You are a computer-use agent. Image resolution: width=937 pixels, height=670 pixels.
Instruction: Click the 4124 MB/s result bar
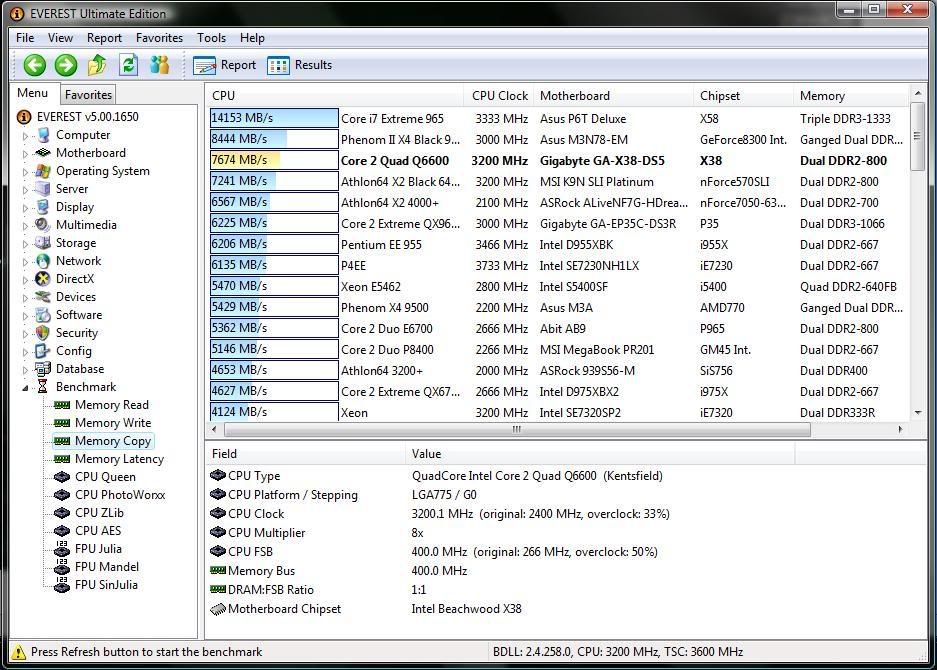274,412
